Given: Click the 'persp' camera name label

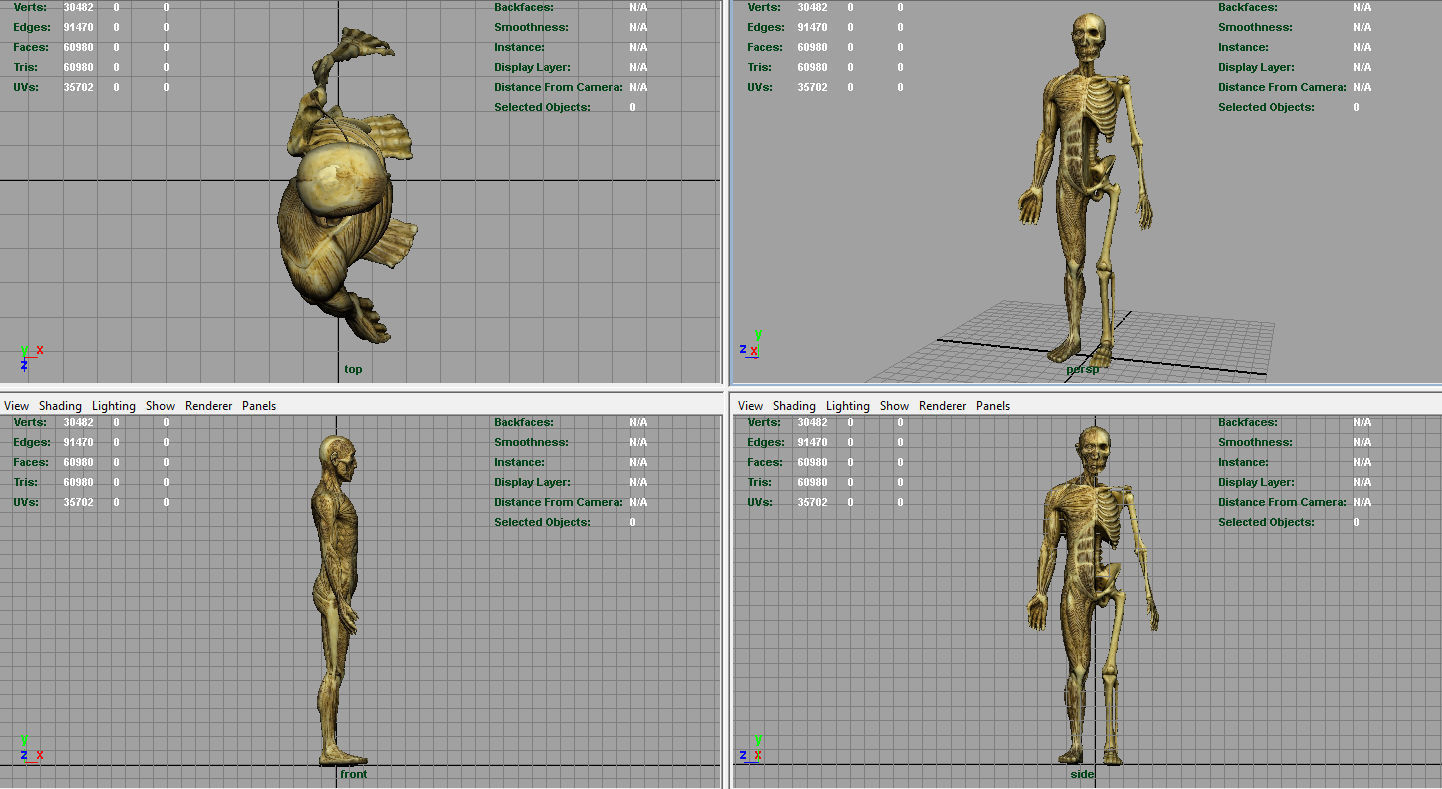Looking at the screenshot, I should pos(1082,369).
